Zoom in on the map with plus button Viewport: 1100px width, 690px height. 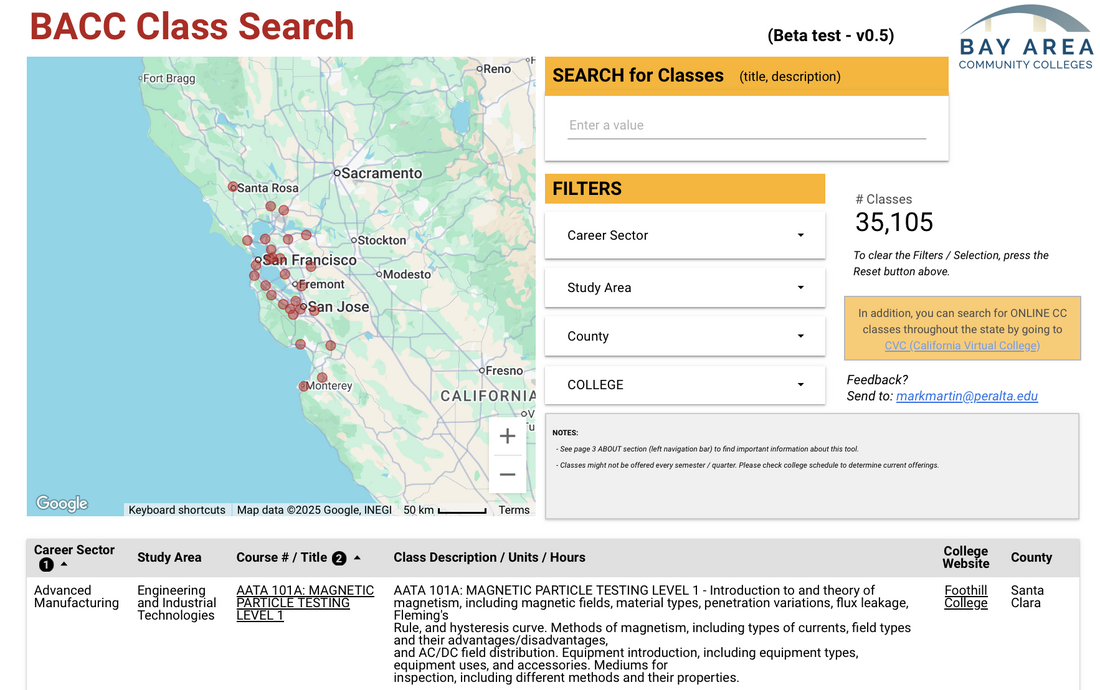[x=507, y=436]
